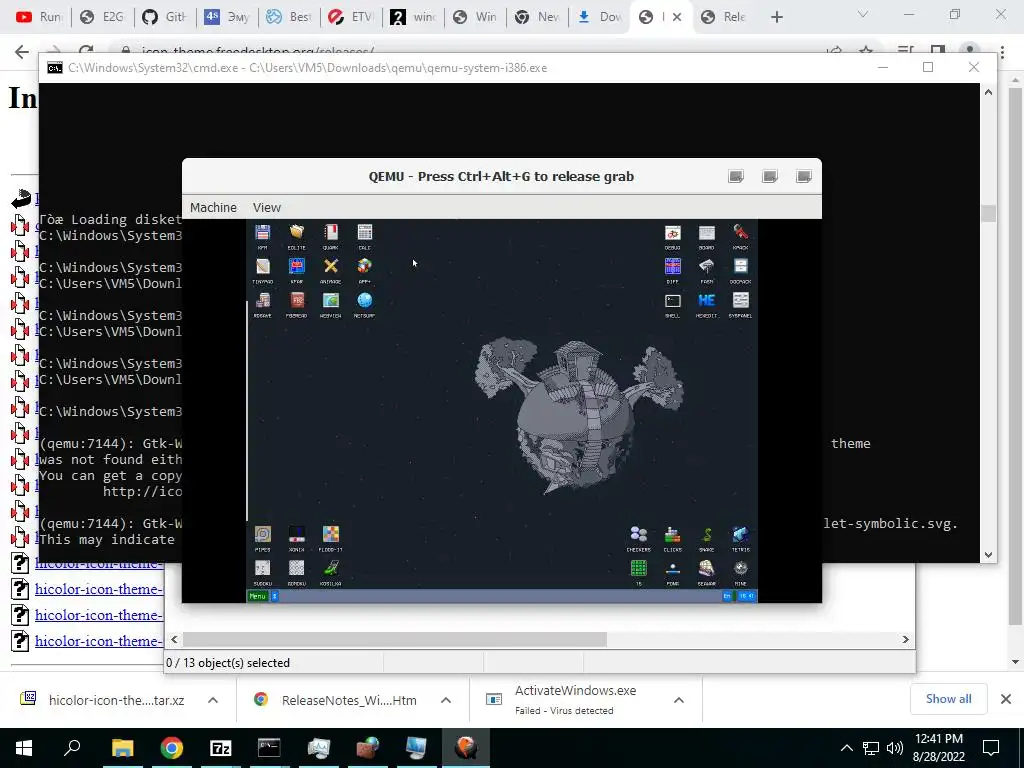
Task: Click the browser Back arrow
Action: tap(22, 52)
